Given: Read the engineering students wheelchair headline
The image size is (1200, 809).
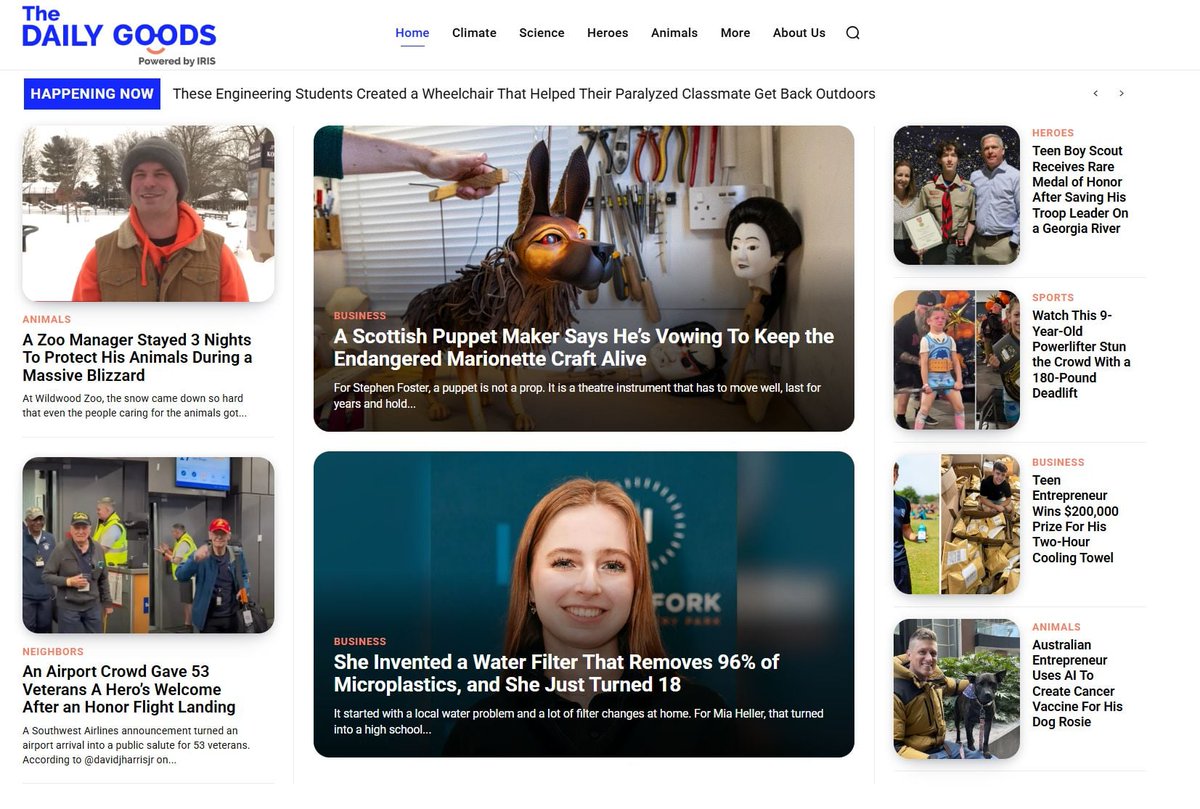Looking at the screenshot, I should pyautogui.click(x=524, y=94).
